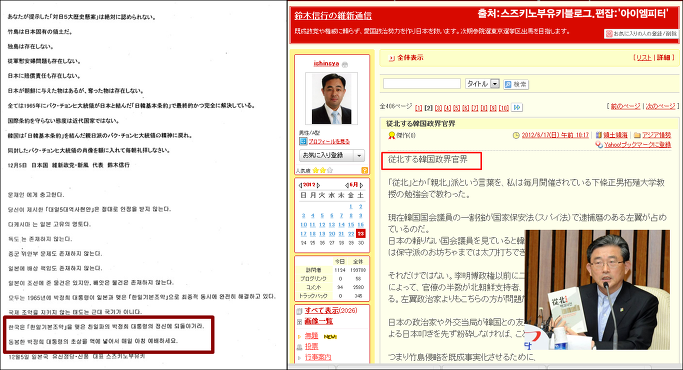Viewport: 683px width, 370px height.
Task: Click the orange help question-mark icon
Action: (365, 170)
